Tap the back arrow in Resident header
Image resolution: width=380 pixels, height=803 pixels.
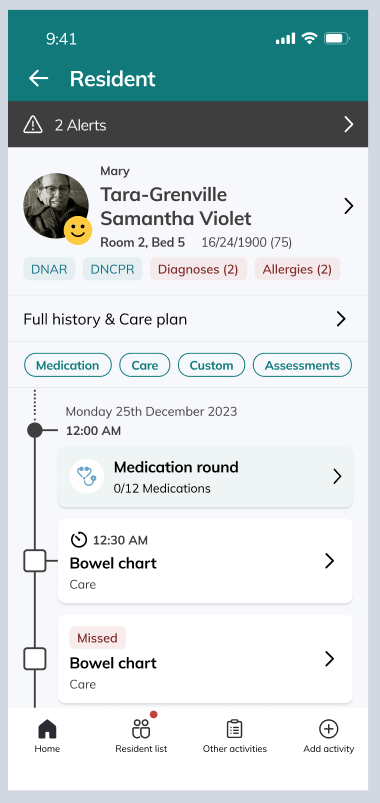click(38, 78)
